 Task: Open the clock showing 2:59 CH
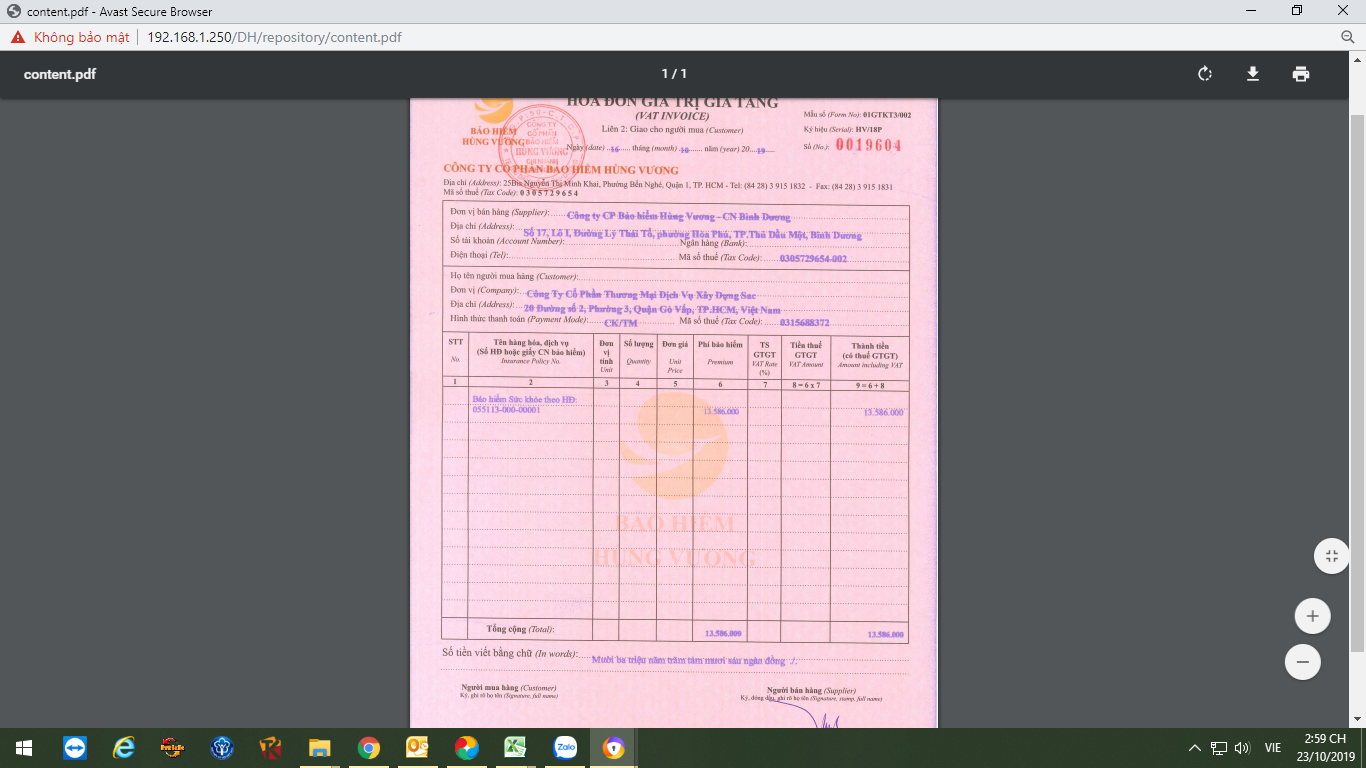(1324, 747)
